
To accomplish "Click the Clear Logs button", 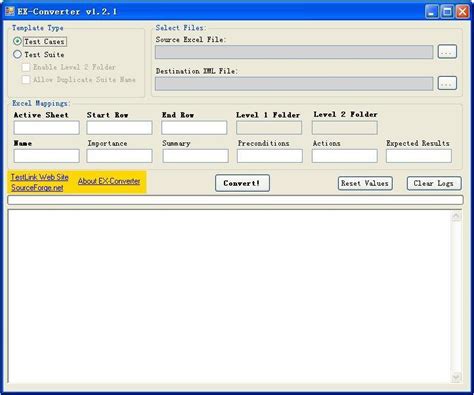I will coord(434,183).
